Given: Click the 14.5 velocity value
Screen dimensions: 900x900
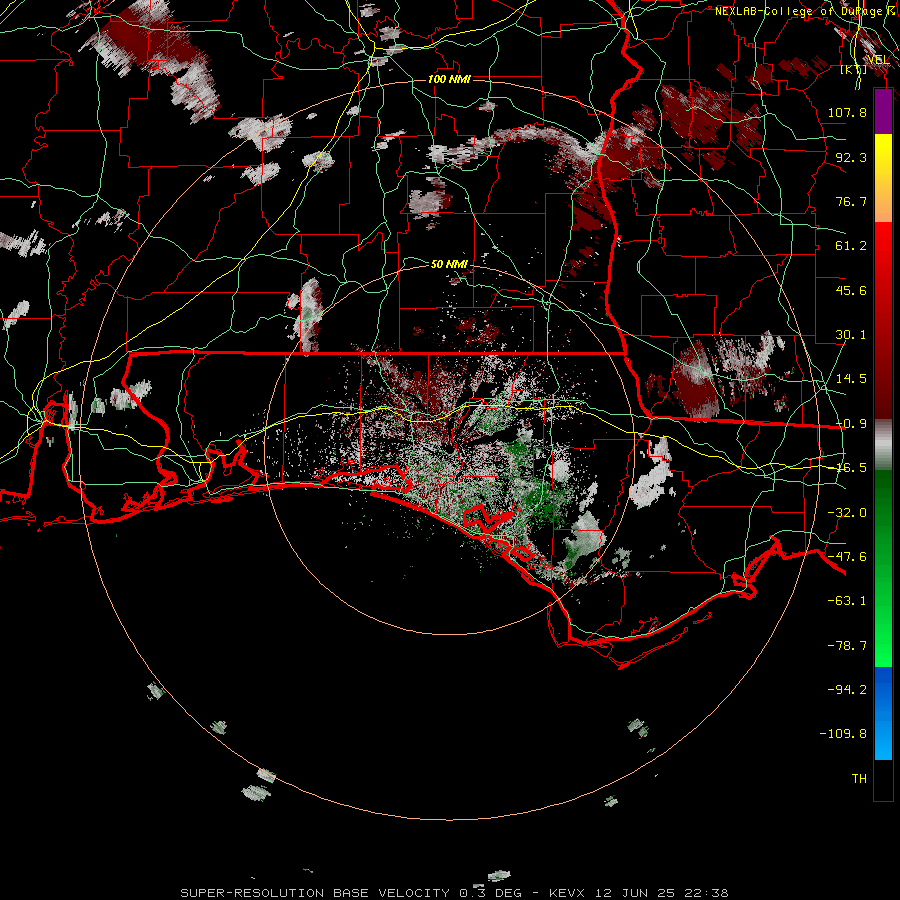Looking at the screenshot, I should [x=851, y=379].
